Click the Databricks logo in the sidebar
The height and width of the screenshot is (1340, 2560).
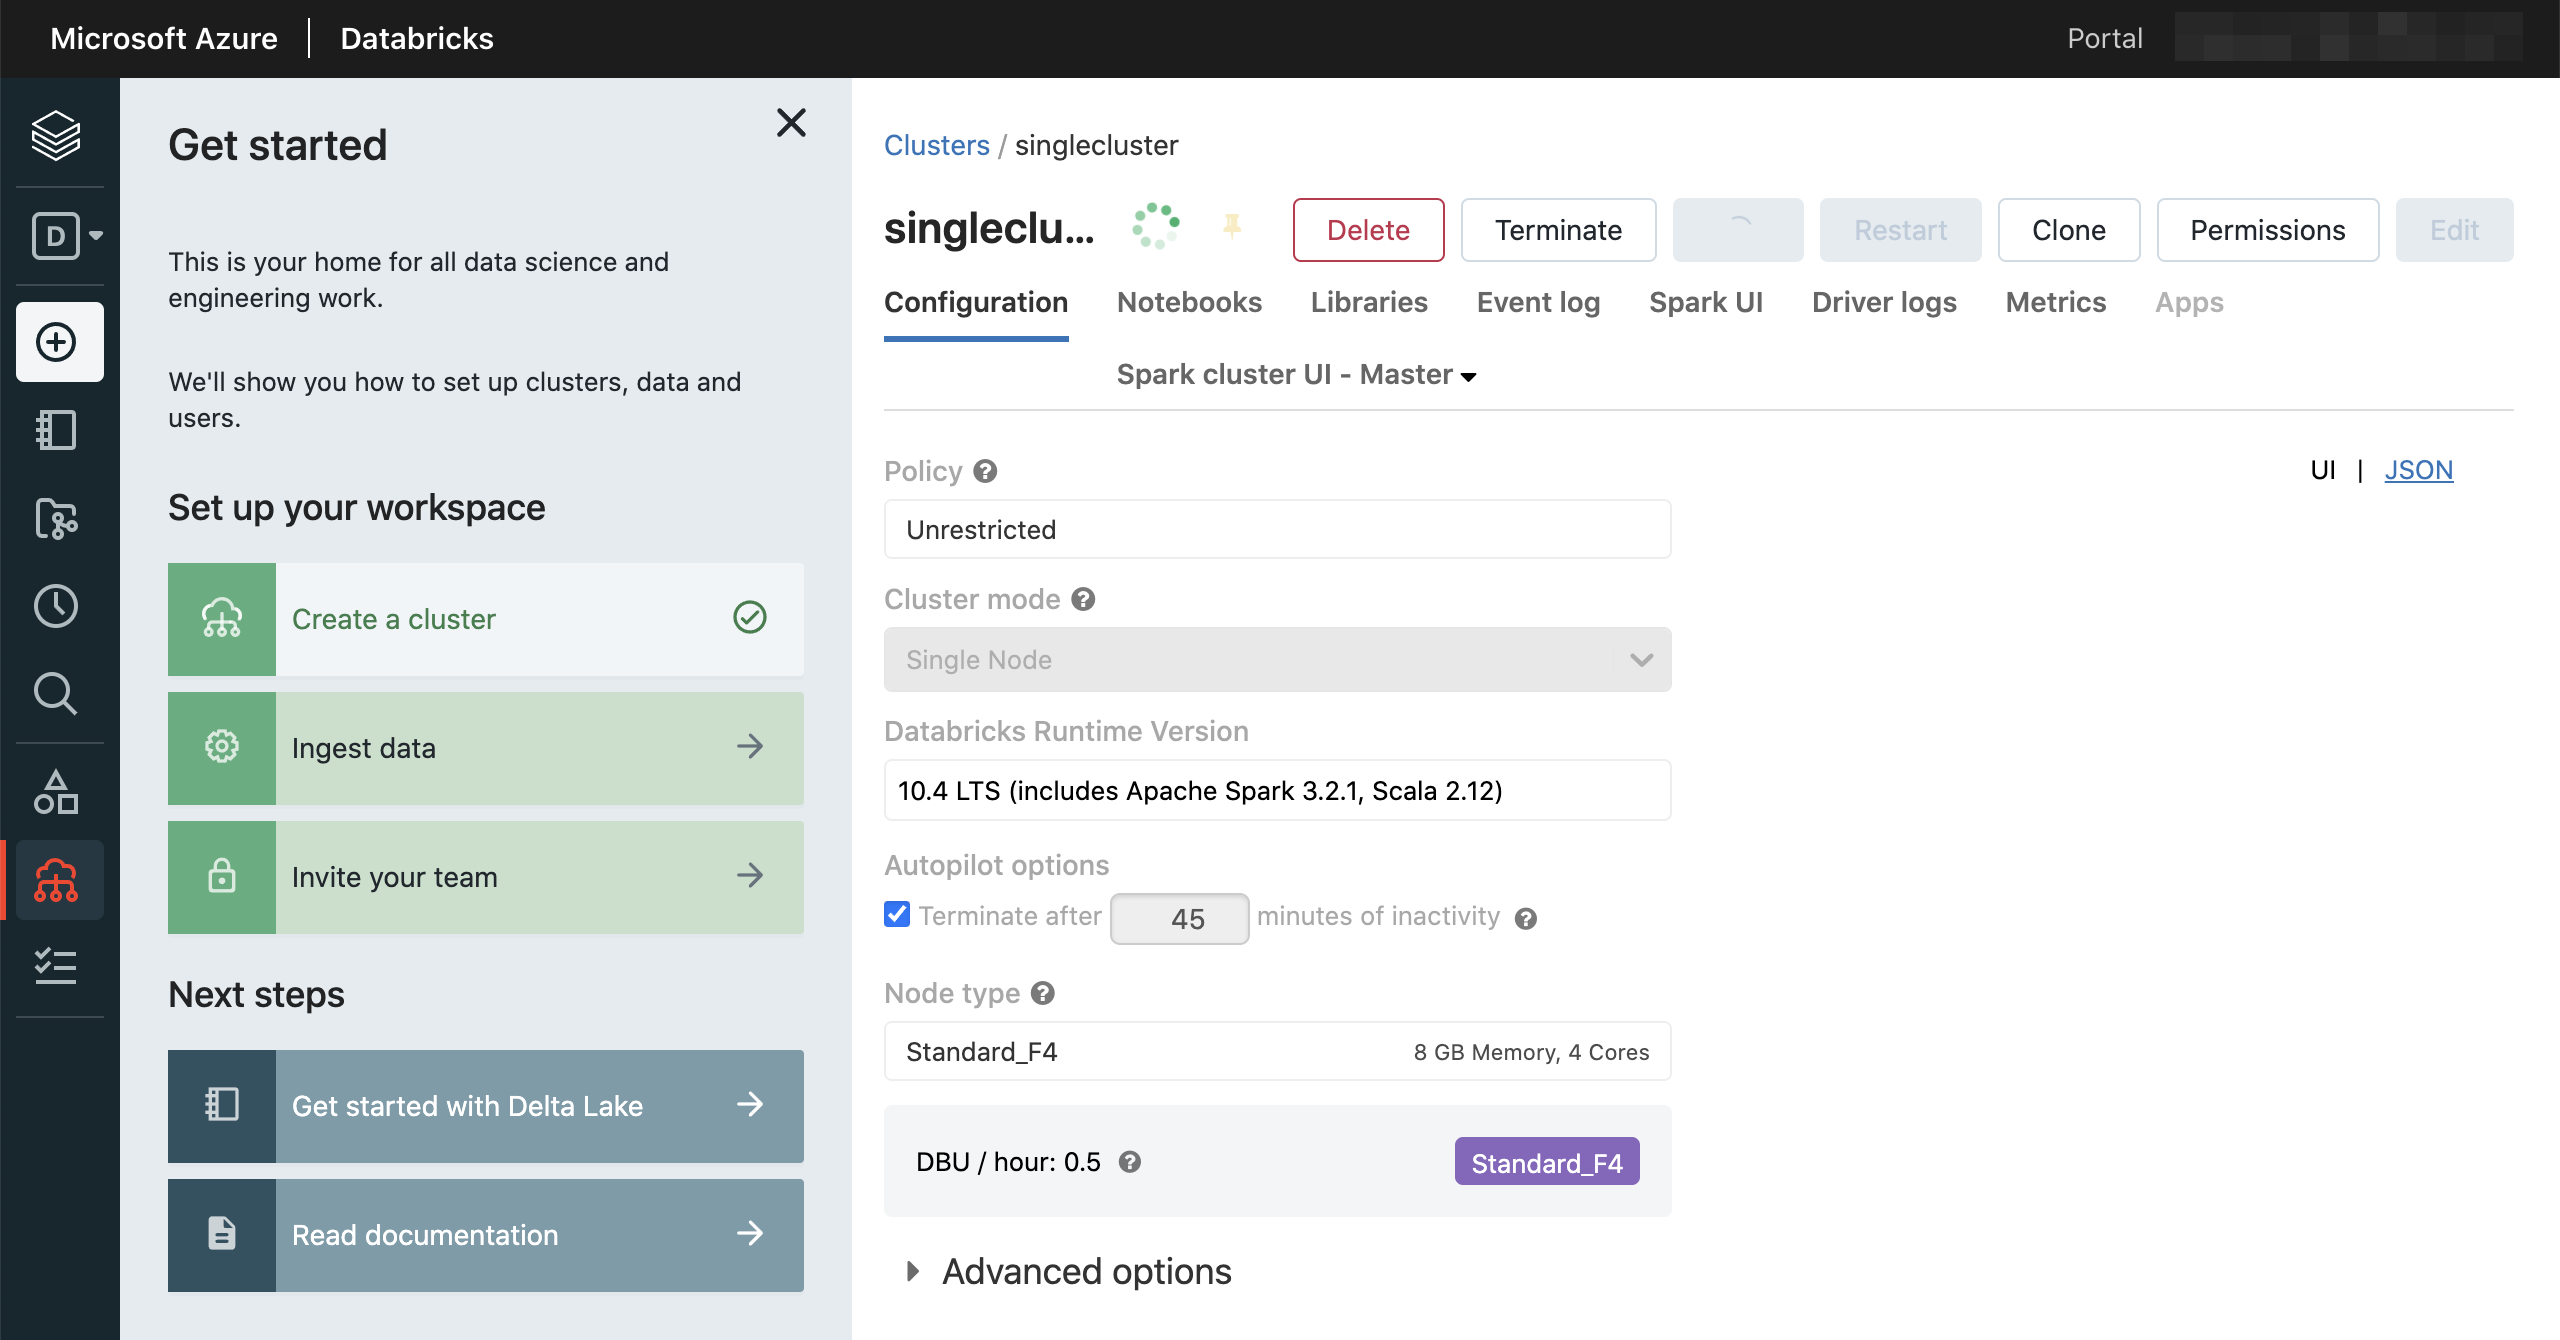point(58,137)
